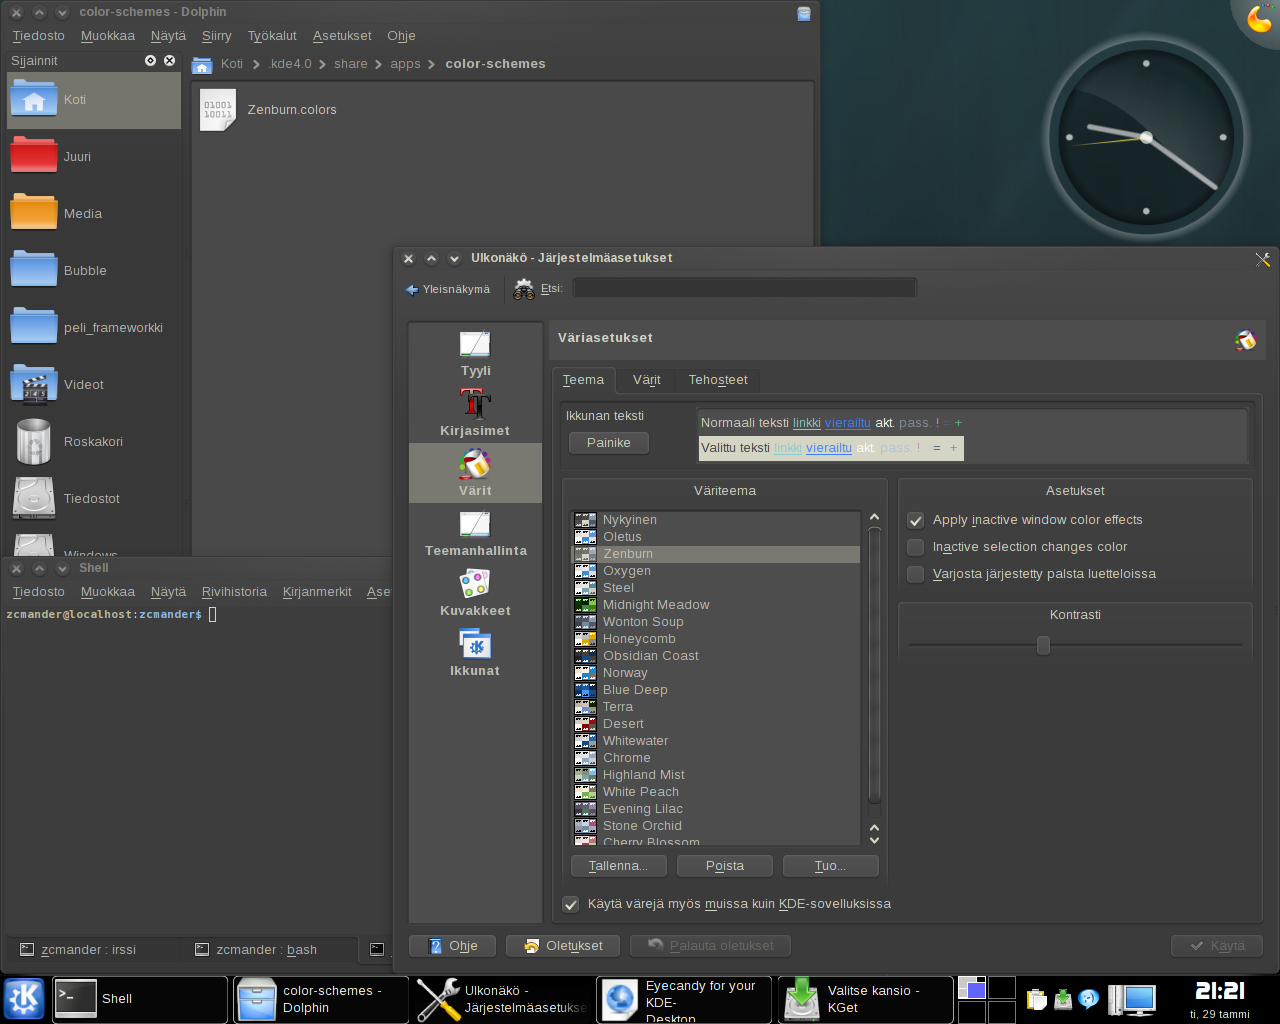Open the Videot folder in Dolphin places
This screenshot has width=1280, height=1024.
coord(94,385)
